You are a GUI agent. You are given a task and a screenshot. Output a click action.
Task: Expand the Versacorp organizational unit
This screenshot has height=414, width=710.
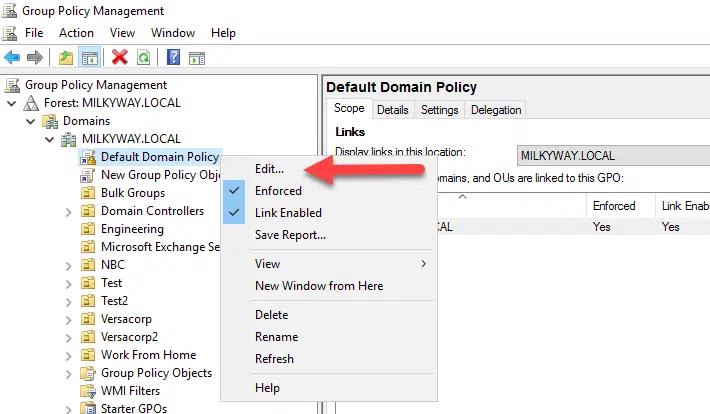(68, 320)
